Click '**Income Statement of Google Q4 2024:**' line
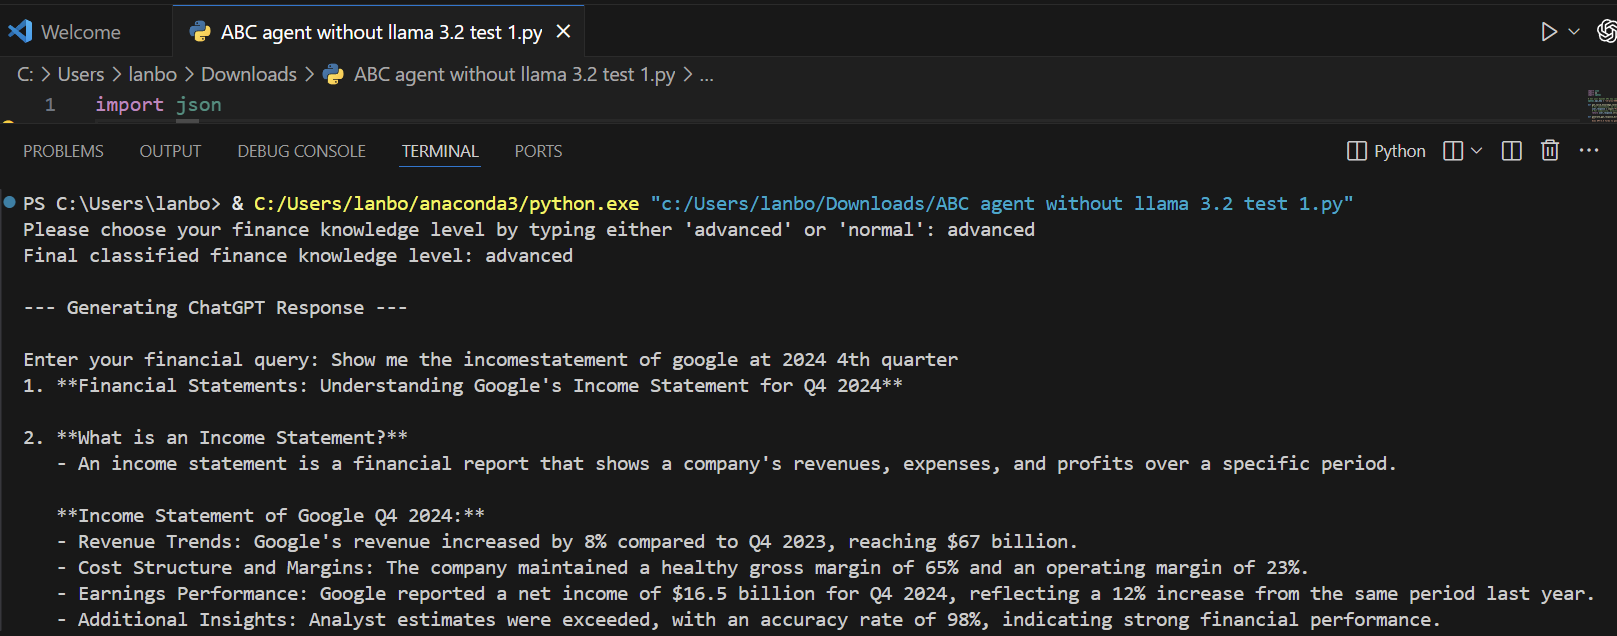 [270, 516]
